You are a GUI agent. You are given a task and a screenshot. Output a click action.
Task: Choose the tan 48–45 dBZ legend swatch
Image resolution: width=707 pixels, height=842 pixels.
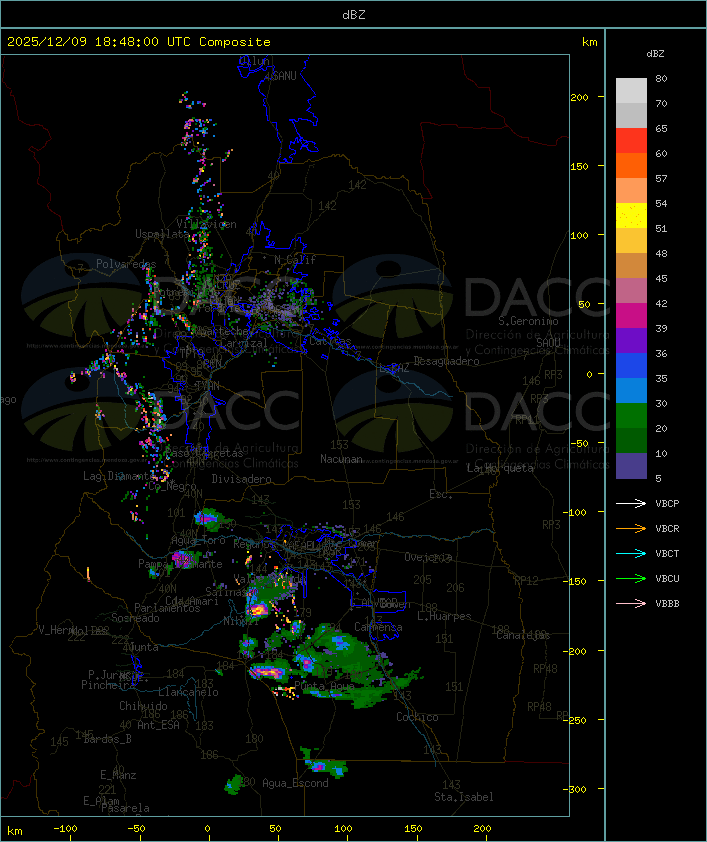(x=631, y=266)
